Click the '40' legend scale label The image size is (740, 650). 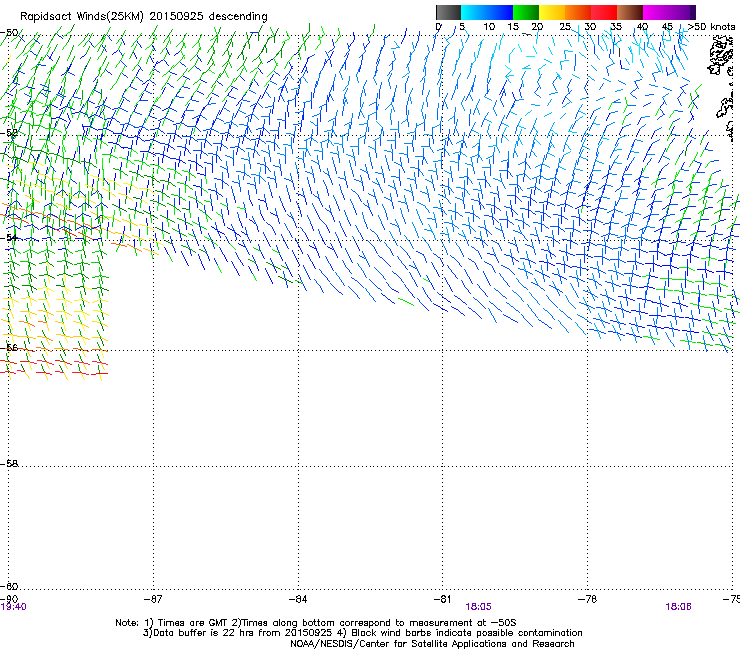(x=642, y=27)
